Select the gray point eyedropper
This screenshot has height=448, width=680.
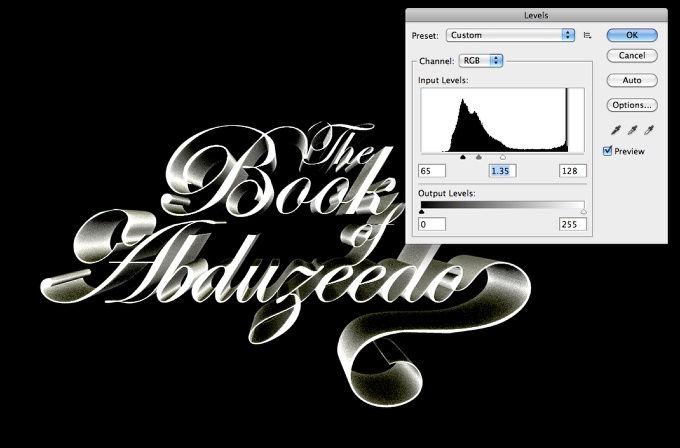631,130
